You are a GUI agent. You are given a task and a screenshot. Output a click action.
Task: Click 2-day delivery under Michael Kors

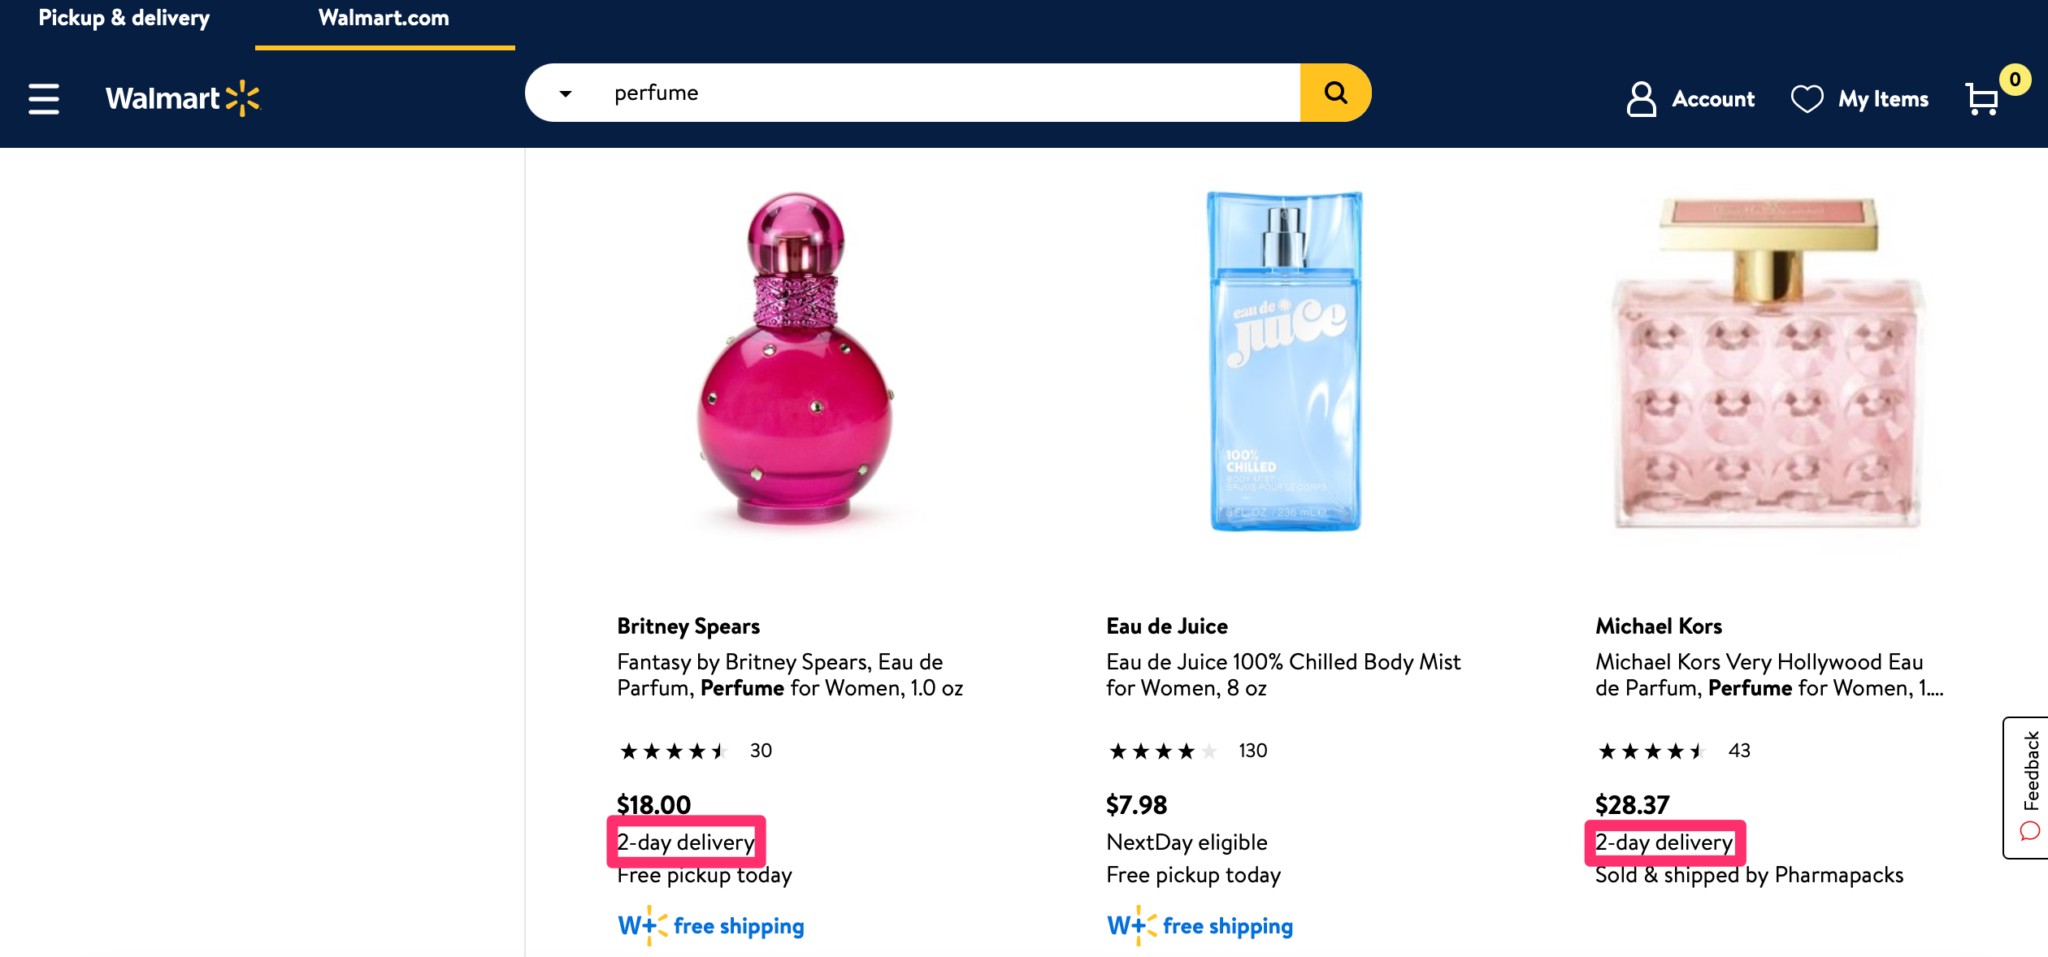pyautogui.click(x=1664, y=842)
